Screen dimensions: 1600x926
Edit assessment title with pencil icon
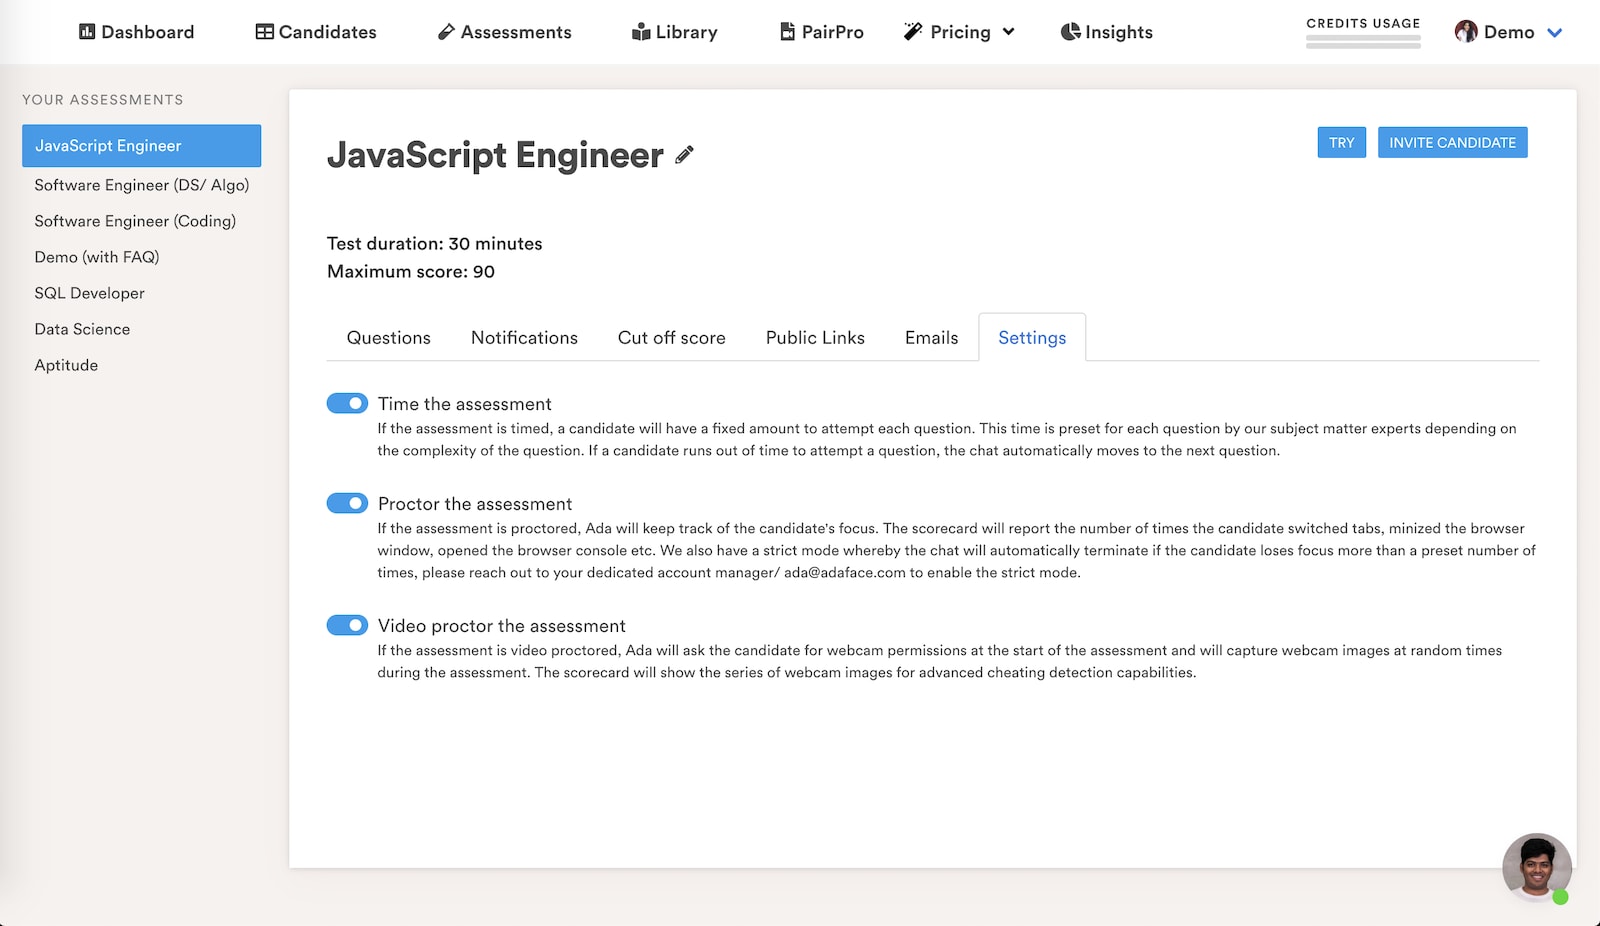click(x=684, y=155)
